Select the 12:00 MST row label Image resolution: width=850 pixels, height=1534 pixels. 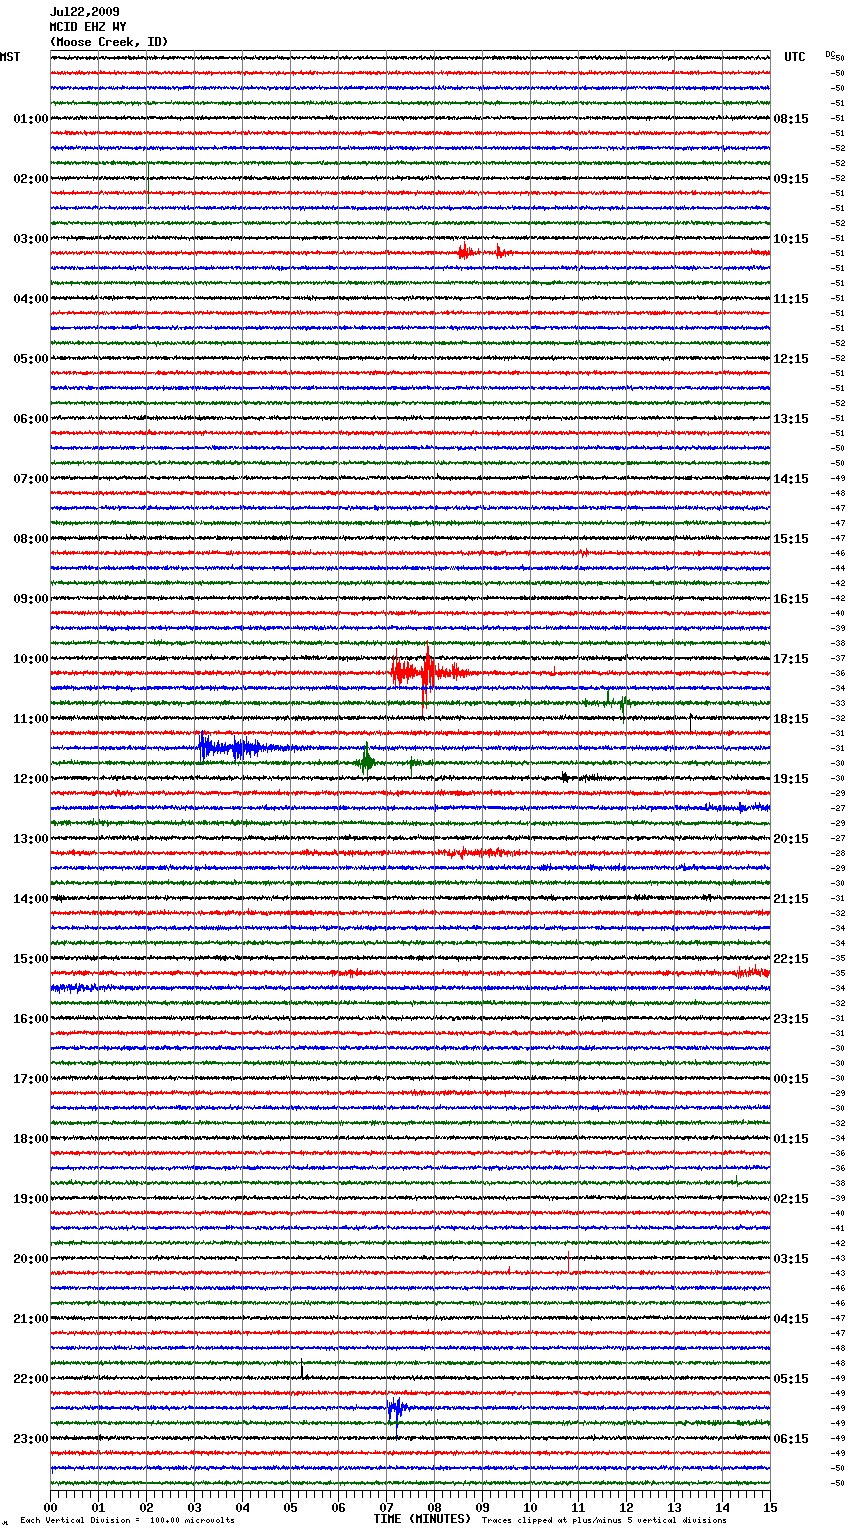(x=31, y=779)
